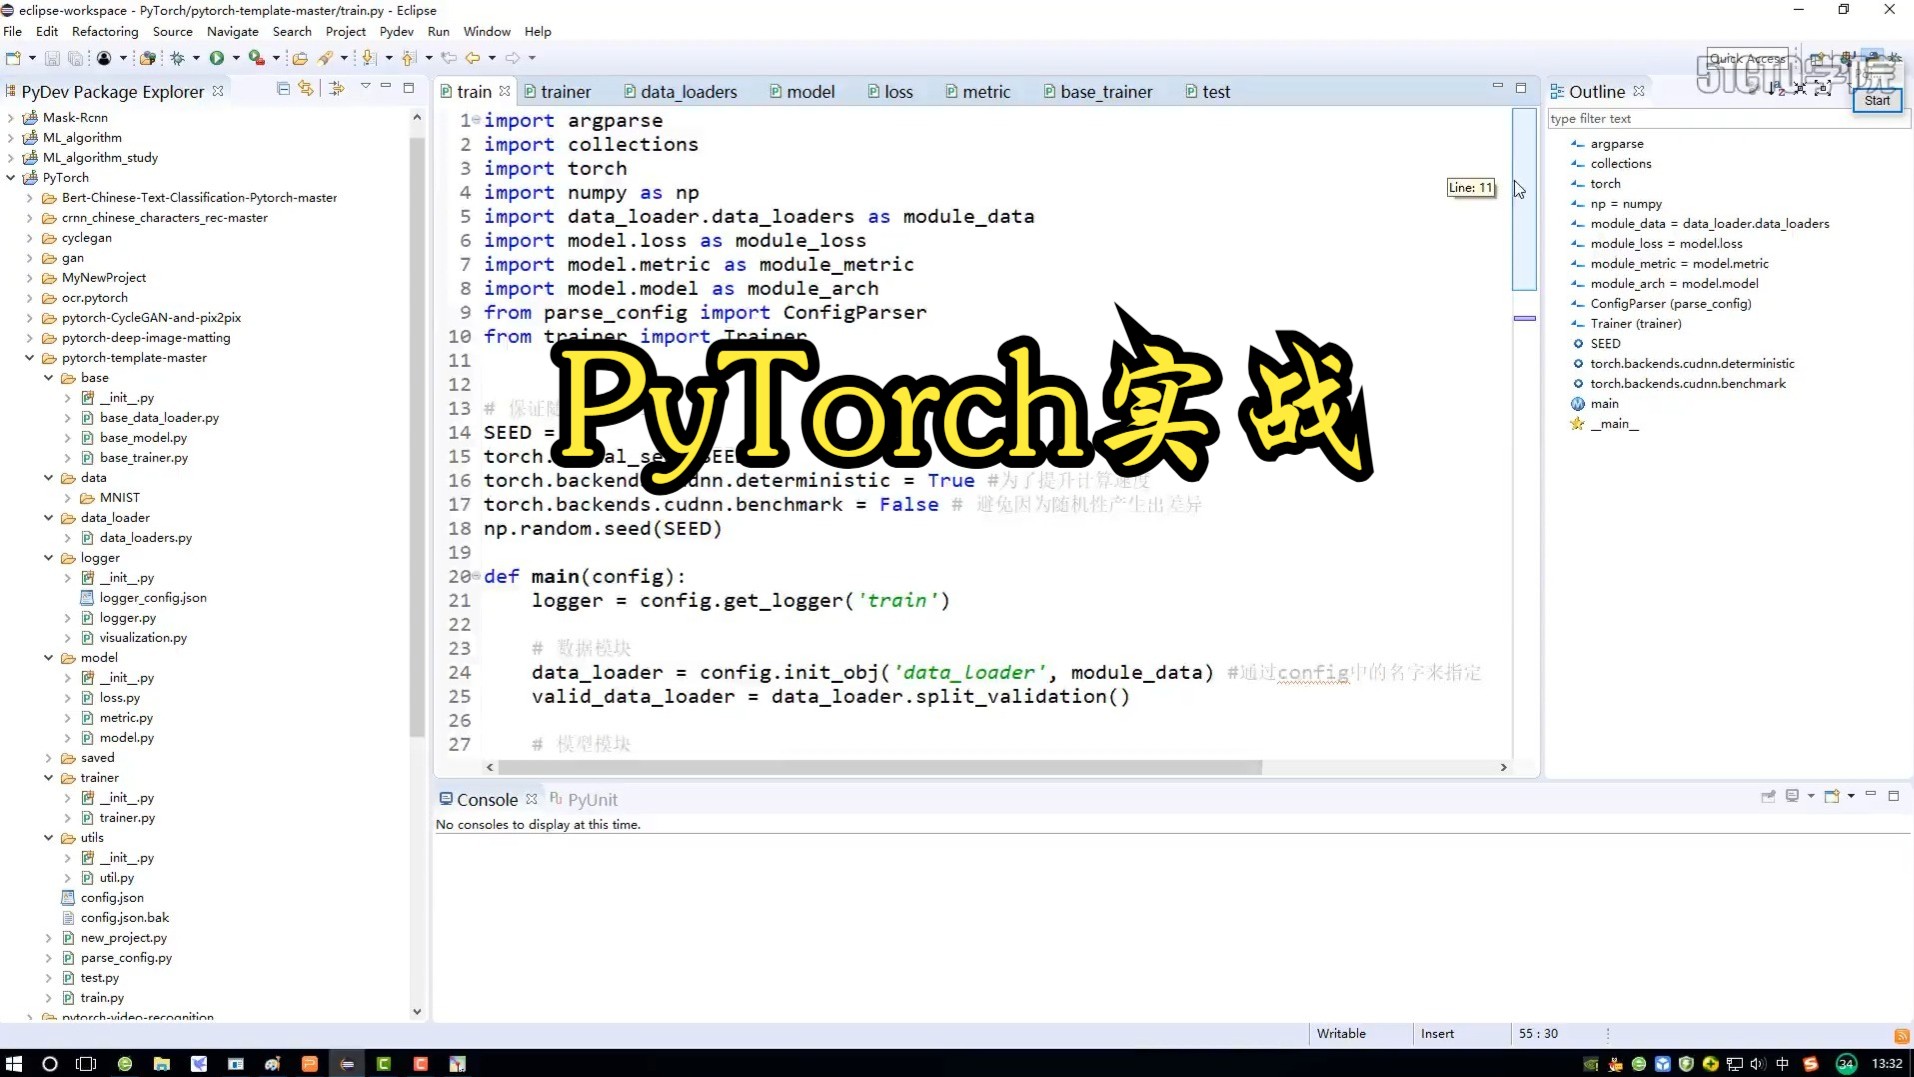Image resolution: width=1914 pixels, height=1077 pixels.
Task: Expand the cyclegan folder
Action: click(30, 238)
